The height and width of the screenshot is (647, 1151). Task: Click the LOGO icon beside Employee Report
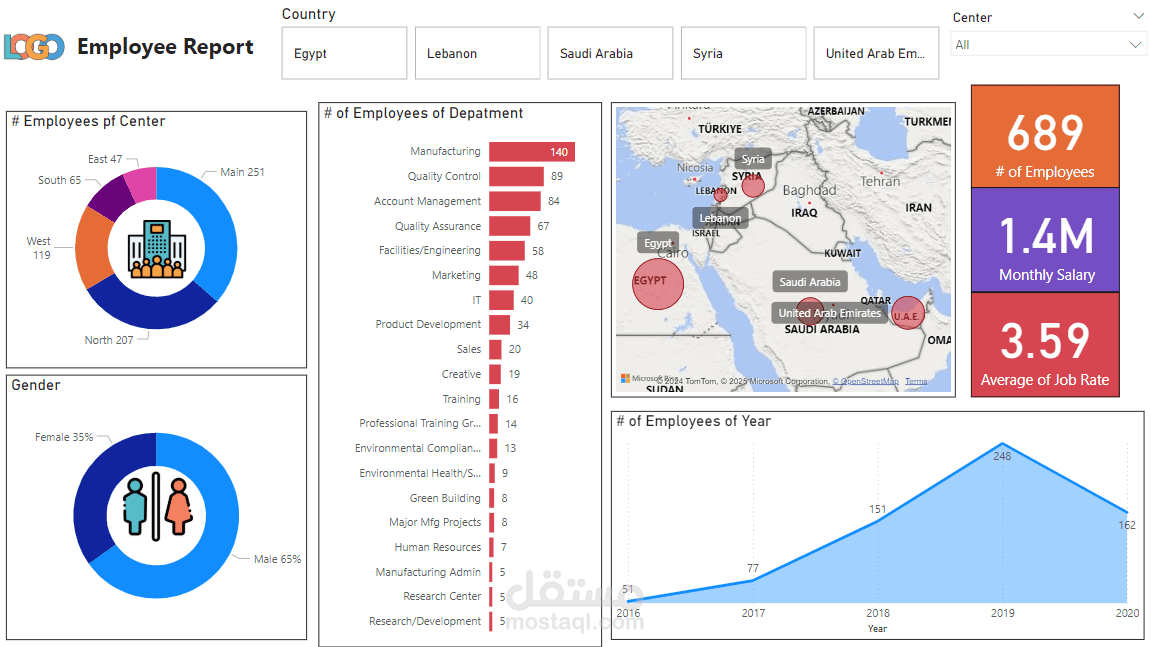(x=34, y=47)
